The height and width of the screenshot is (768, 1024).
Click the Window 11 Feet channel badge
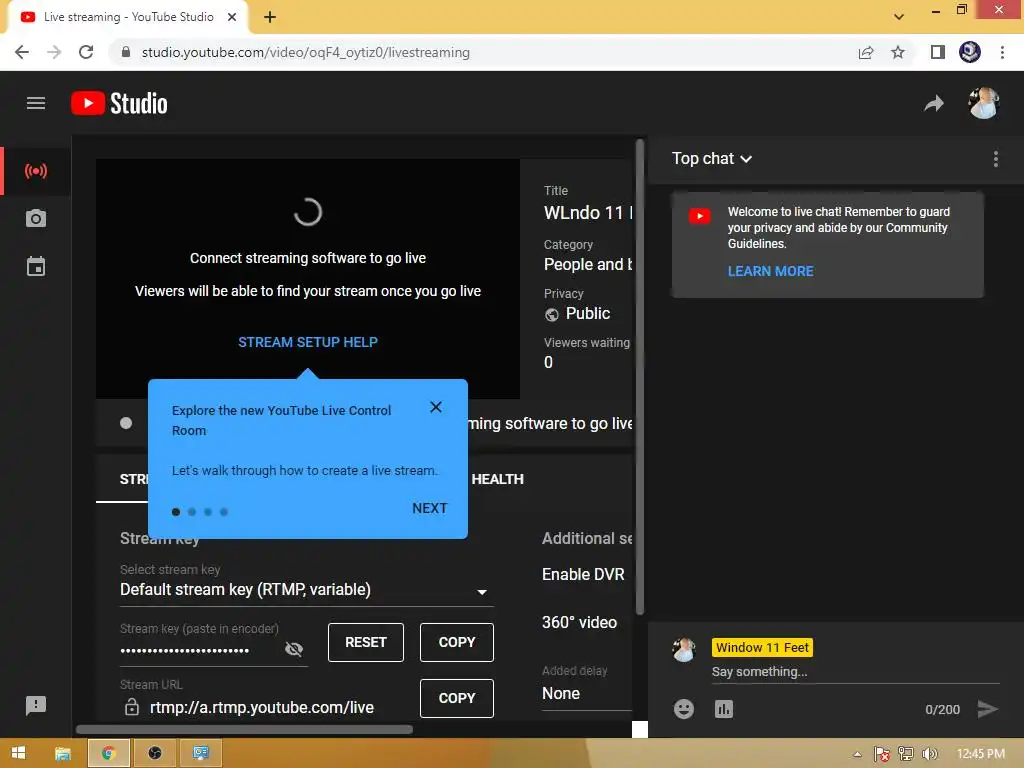coord(762,647)
